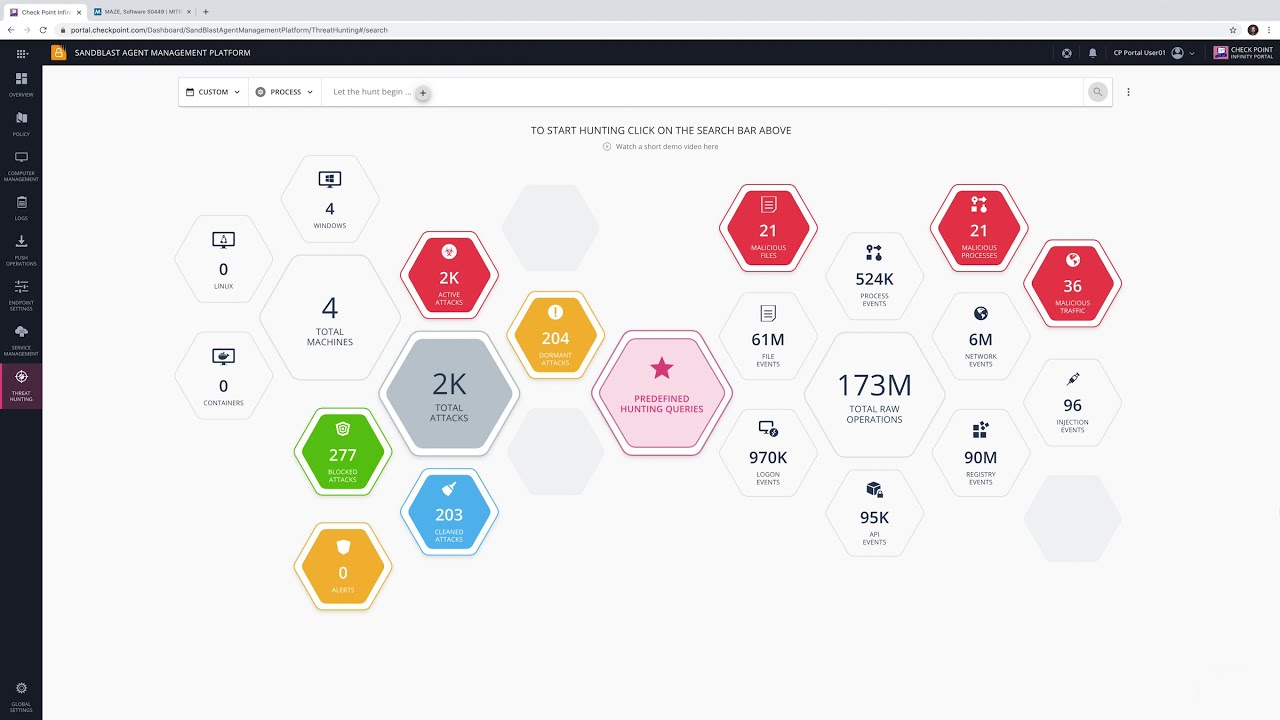Expand the CP Portal User01 account menu
1280x720 pixels.
pos(1154,53)
